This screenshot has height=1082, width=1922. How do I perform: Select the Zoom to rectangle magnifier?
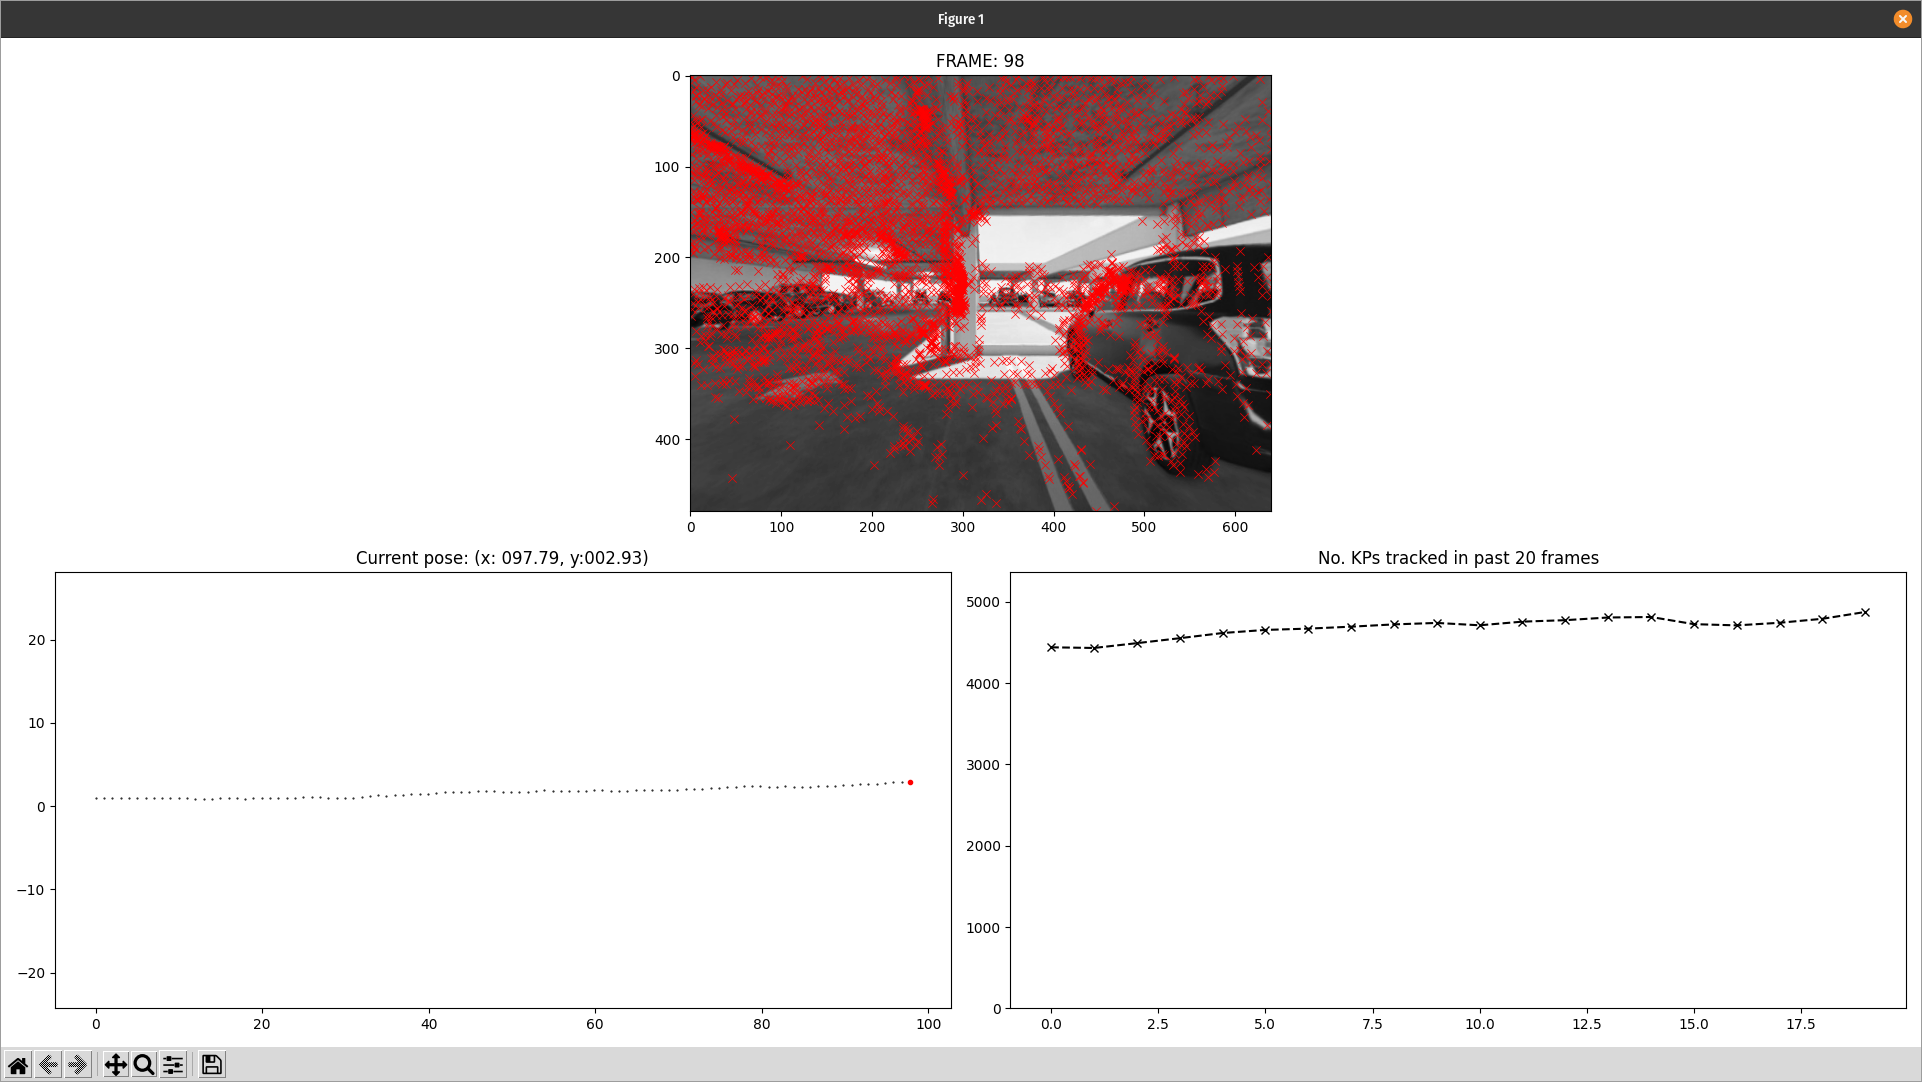(x=144, y=1065)
